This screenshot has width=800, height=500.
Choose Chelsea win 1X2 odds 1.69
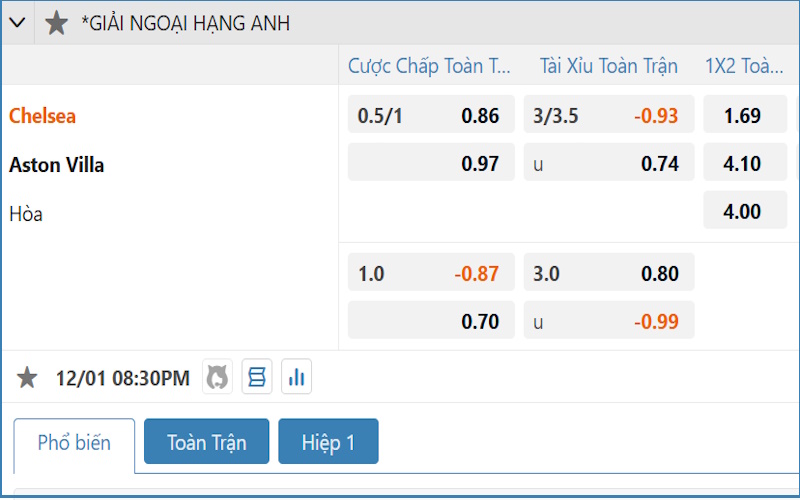(744, 115)
